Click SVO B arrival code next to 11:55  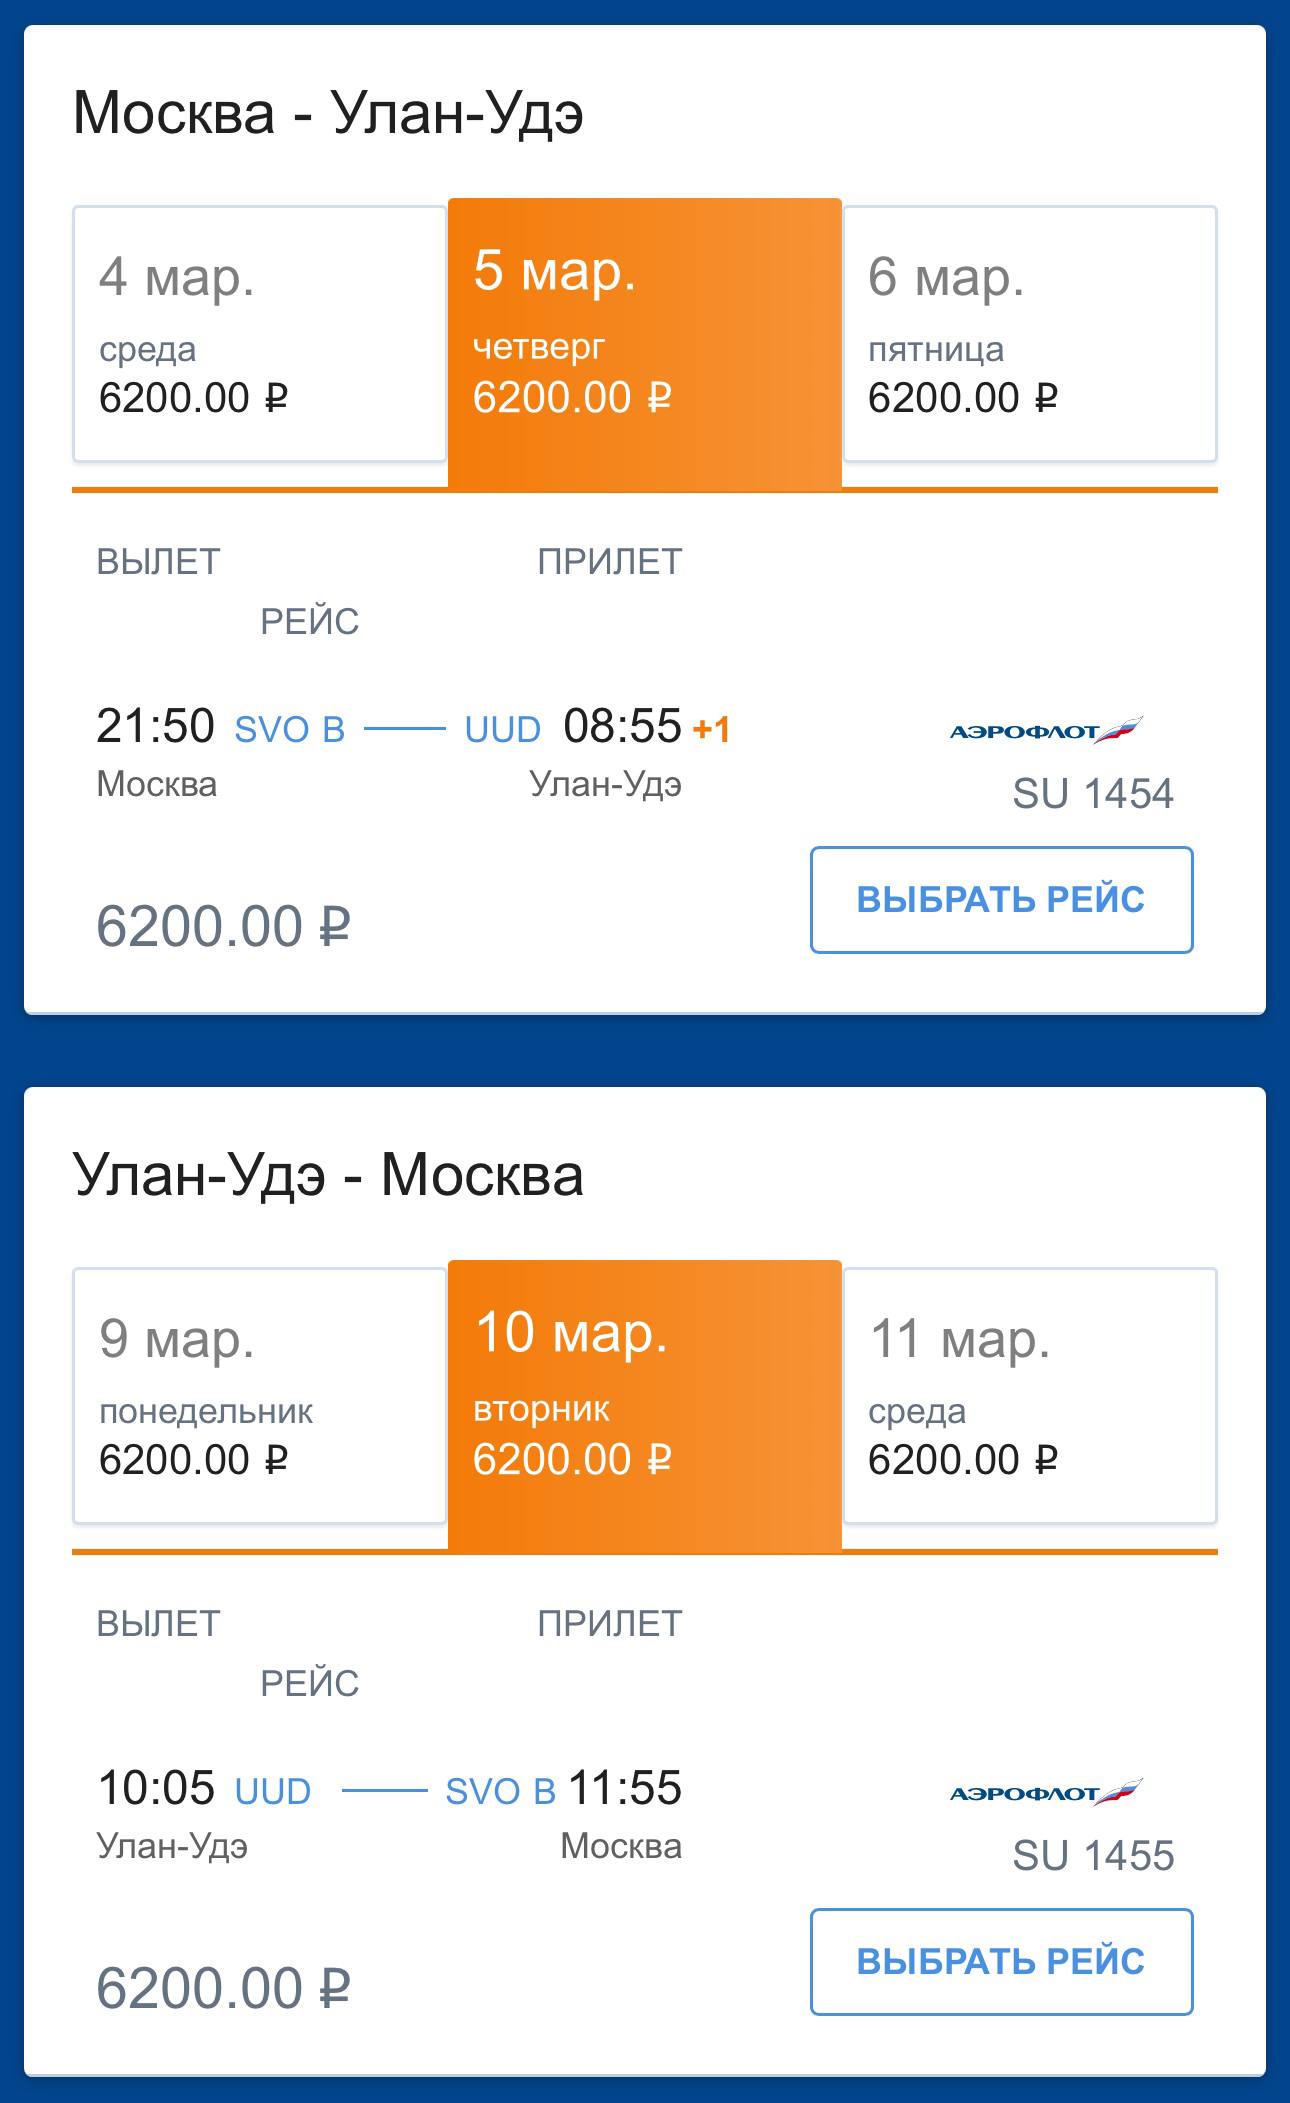tap(500, 1792)
